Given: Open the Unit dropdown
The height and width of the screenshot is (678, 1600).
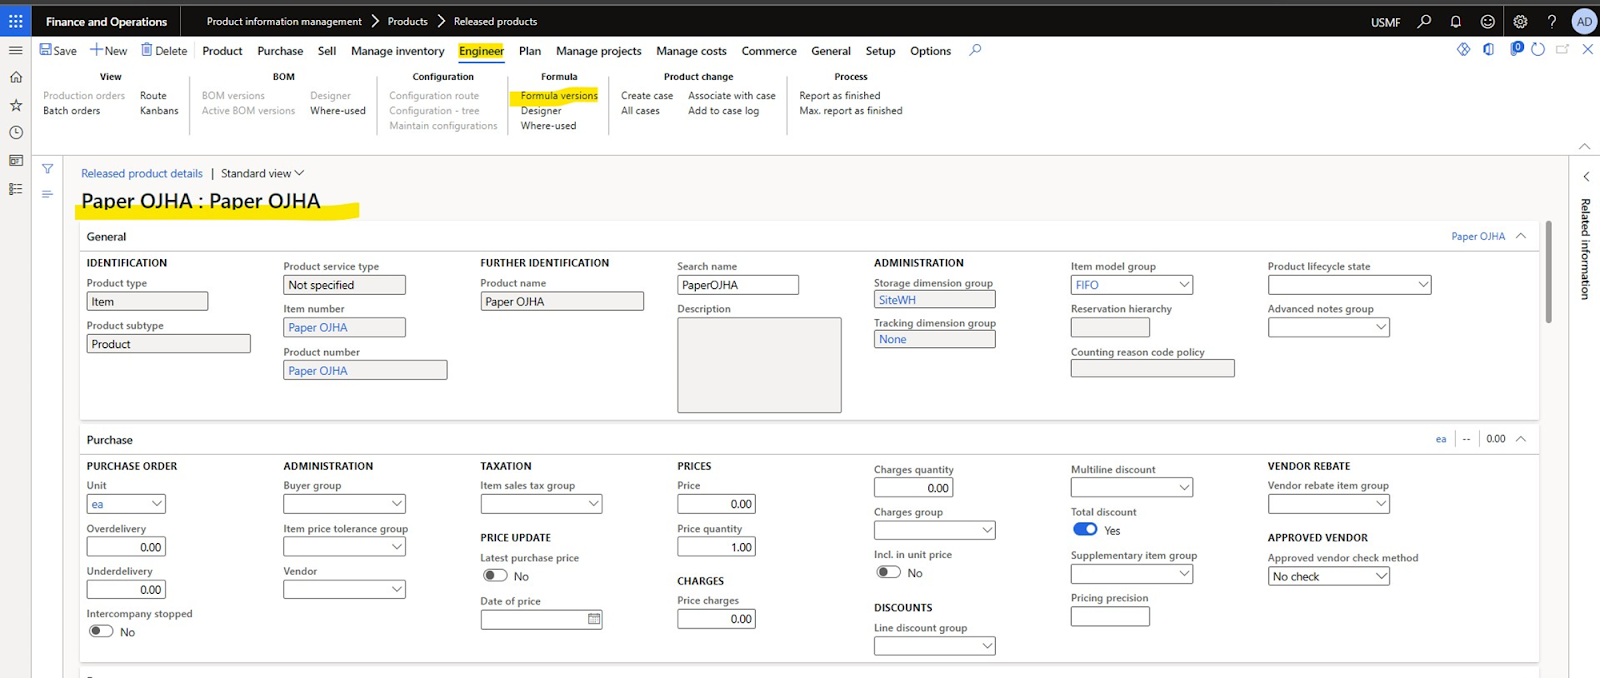Looking at the screenshot, I should click(156, 504).
